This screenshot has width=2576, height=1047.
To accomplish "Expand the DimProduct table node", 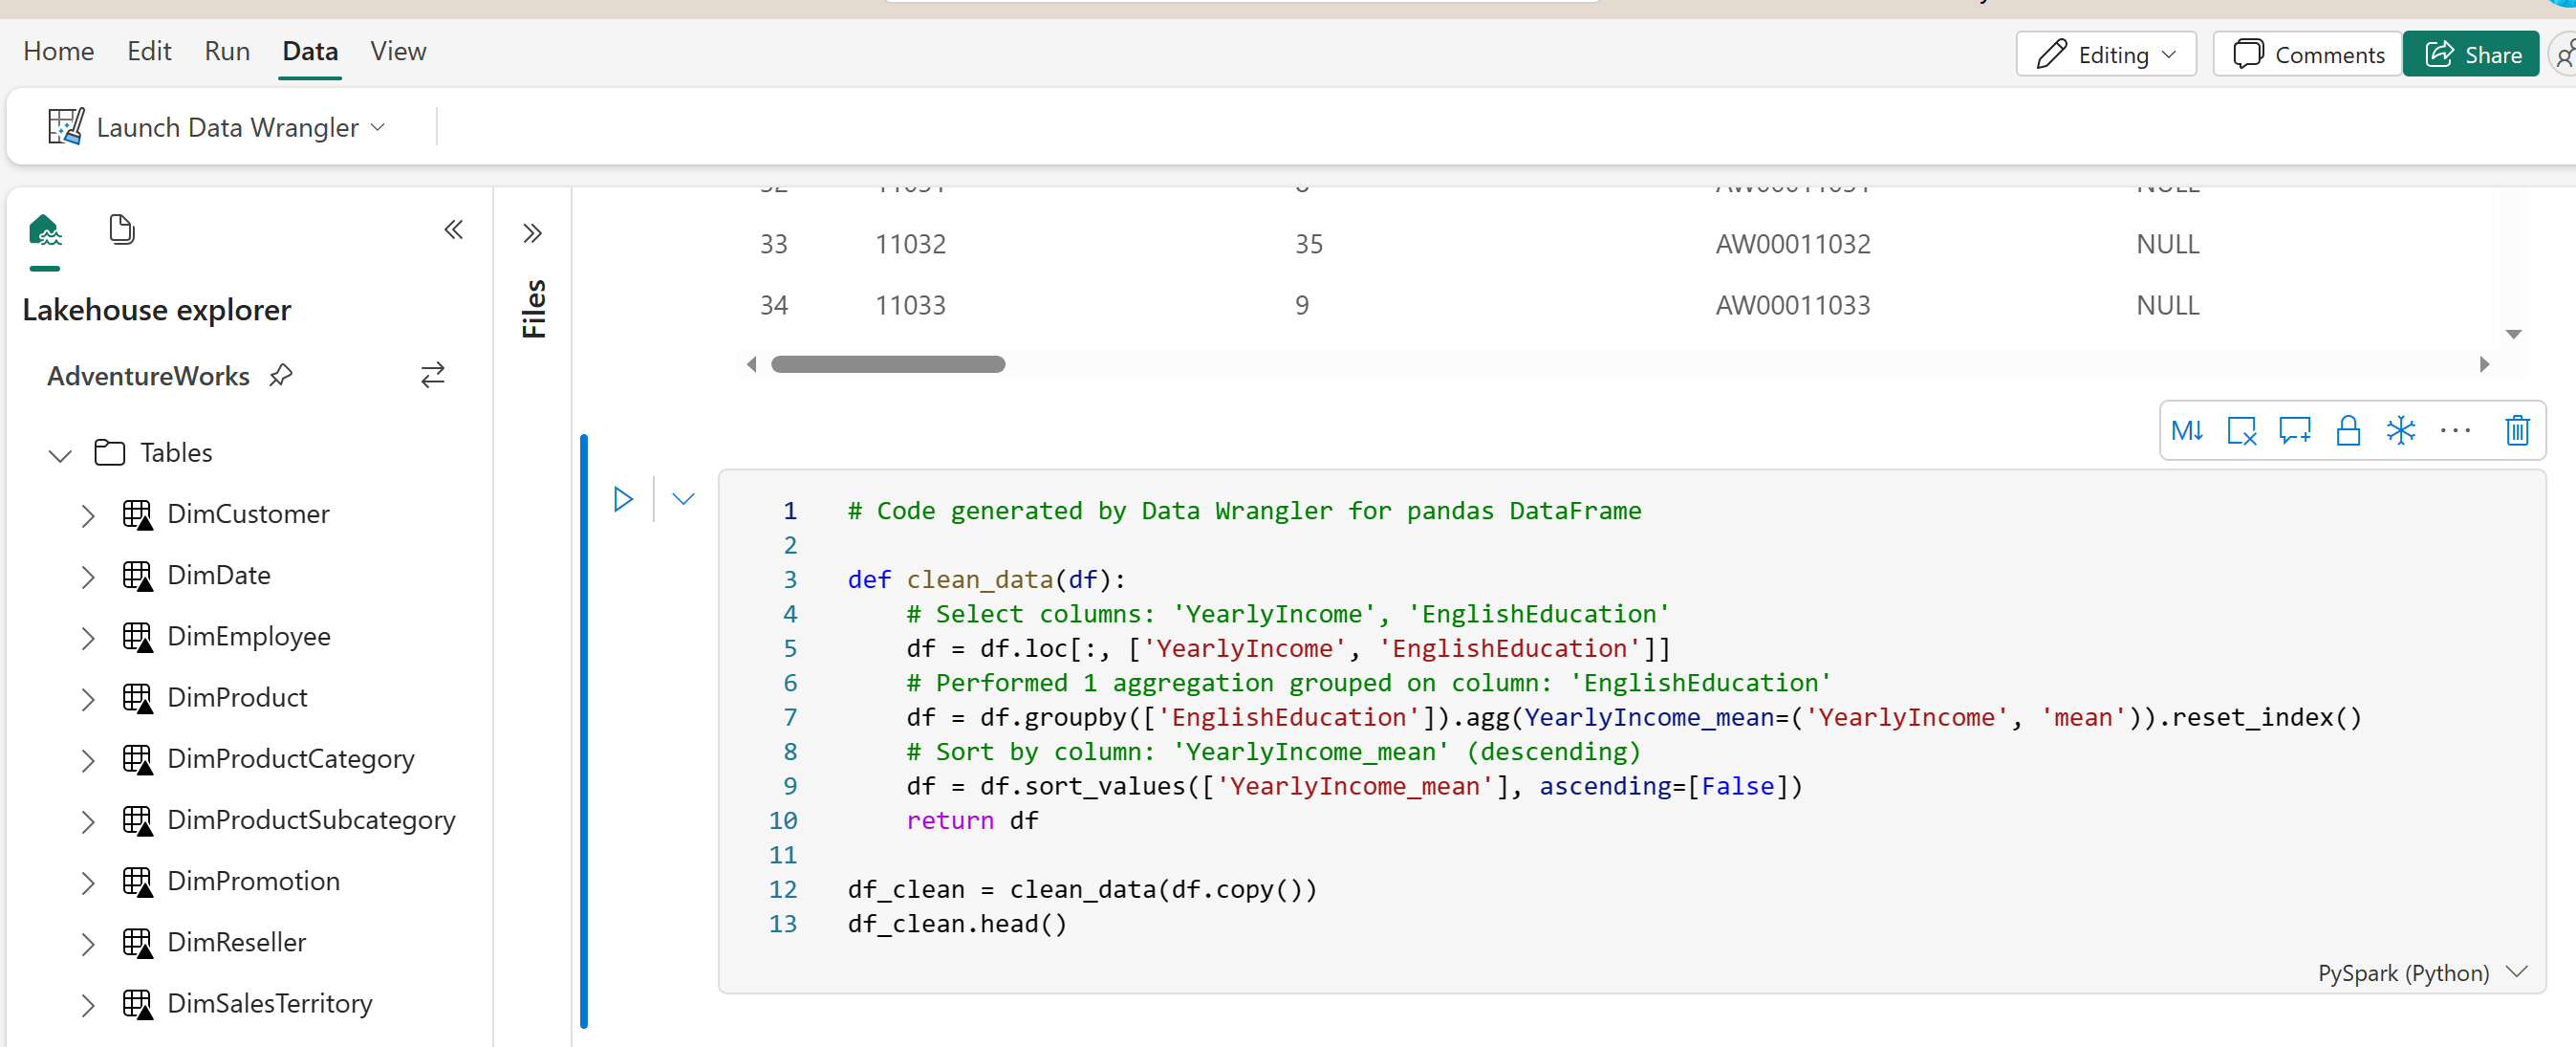I will click(86, 698).
